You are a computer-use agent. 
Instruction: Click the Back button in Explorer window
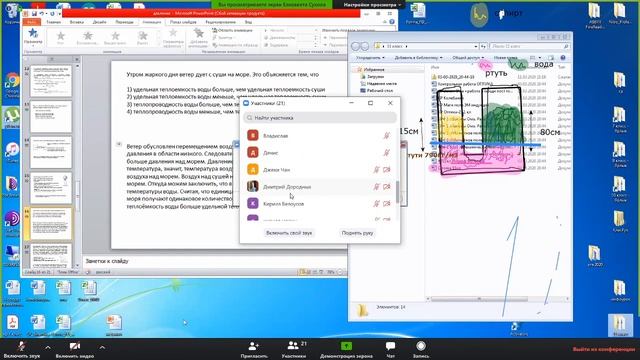(356, 46)
